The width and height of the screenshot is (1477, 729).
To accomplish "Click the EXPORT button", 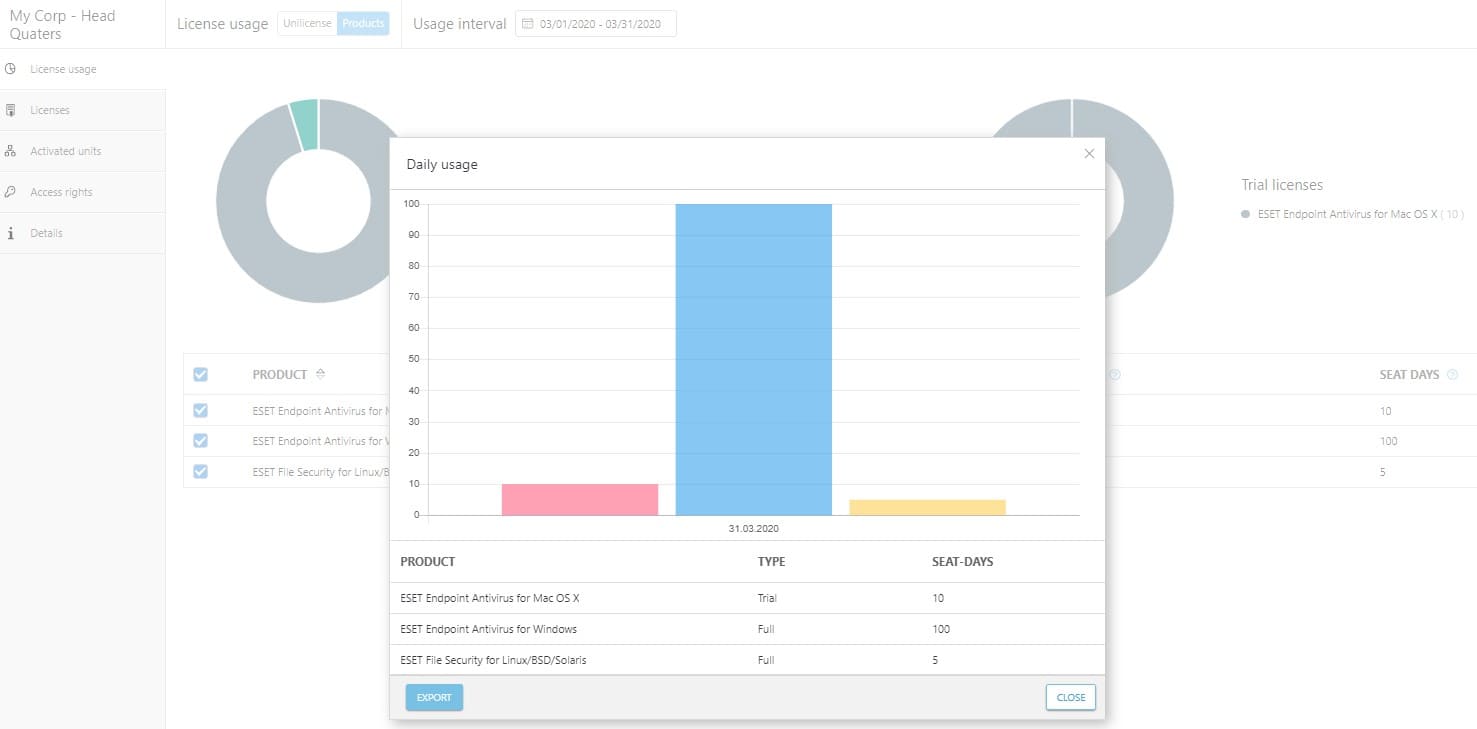I will tap(434, 698).
